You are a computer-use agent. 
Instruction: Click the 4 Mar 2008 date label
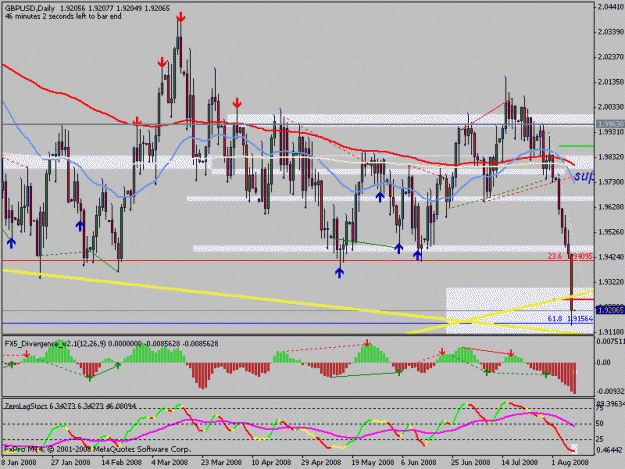(169, 462)
